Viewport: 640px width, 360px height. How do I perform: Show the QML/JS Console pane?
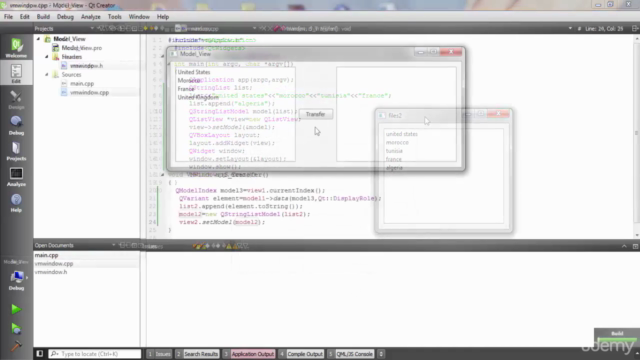point(351,354)
